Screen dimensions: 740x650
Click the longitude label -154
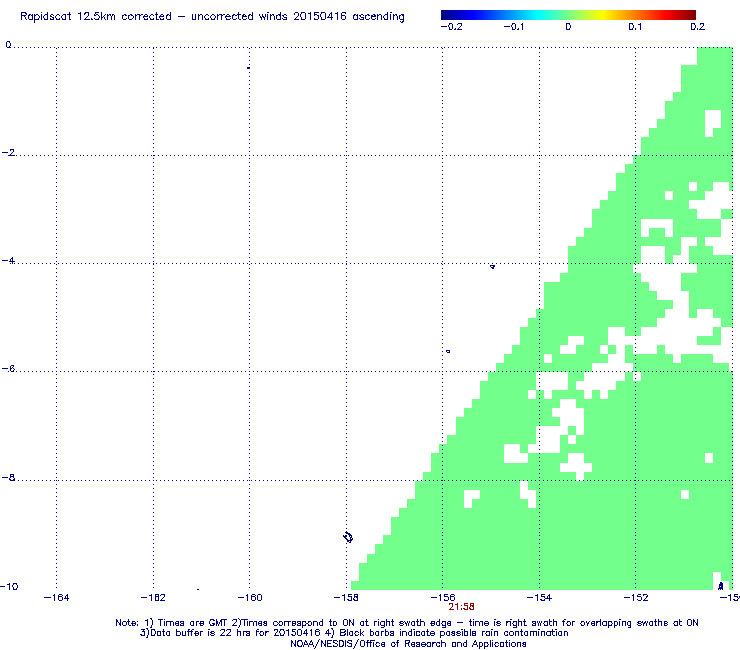(x=539, y=598)
